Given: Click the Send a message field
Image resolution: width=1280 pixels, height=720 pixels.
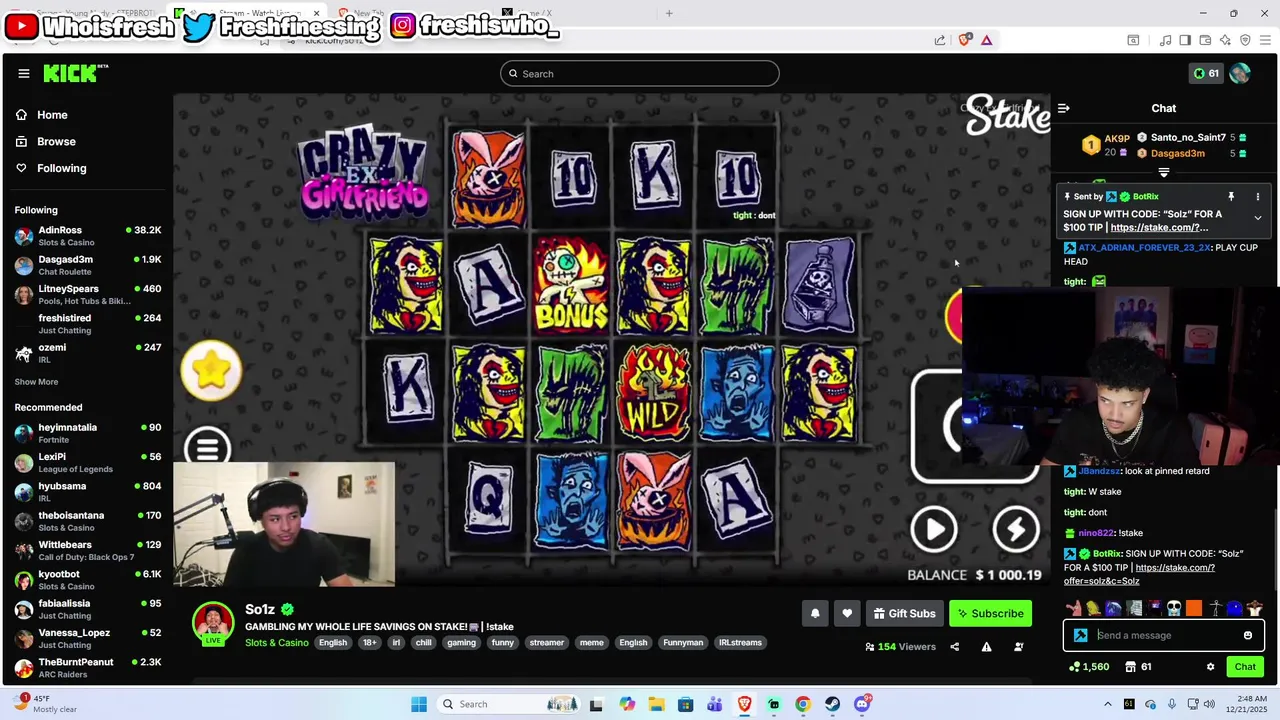Looking at the screenshot, I should tap(1163, 635).
